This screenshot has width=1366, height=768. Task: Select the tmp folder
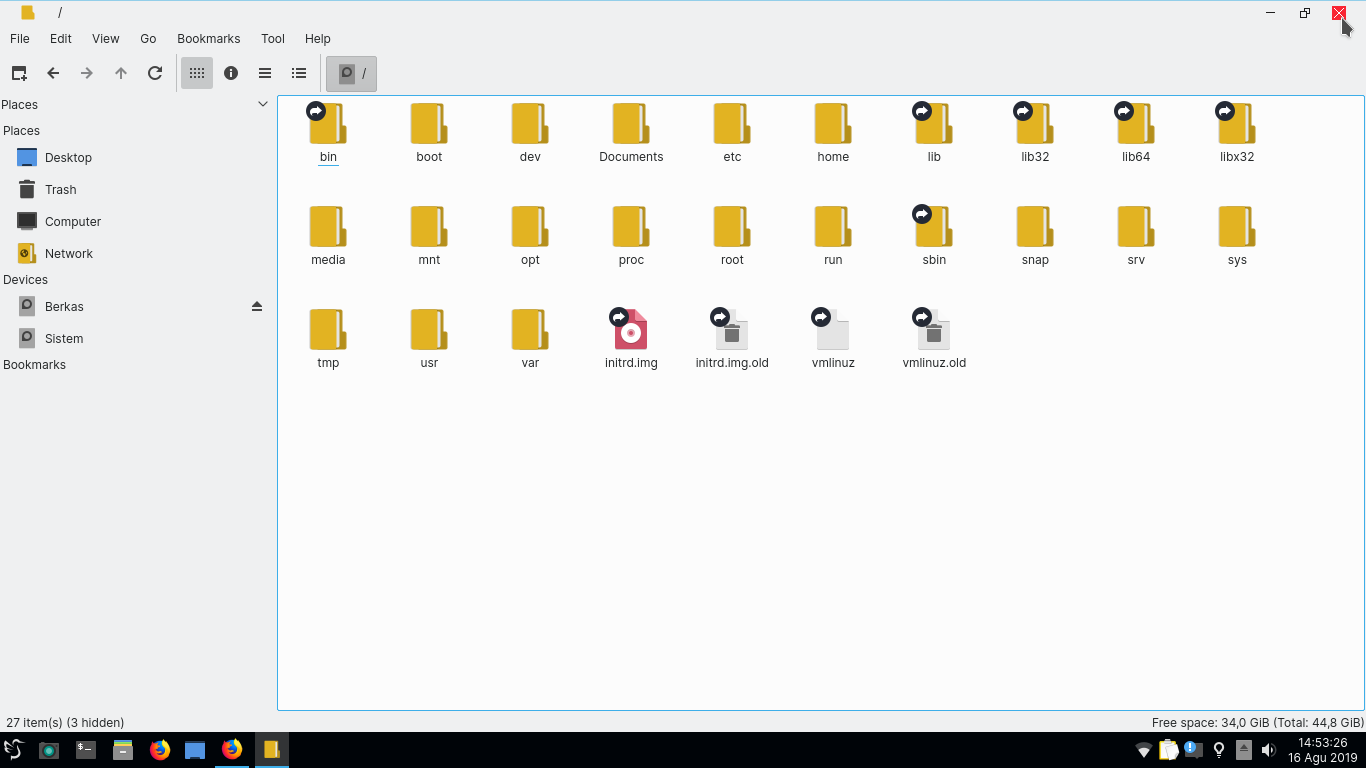[328, 339]
